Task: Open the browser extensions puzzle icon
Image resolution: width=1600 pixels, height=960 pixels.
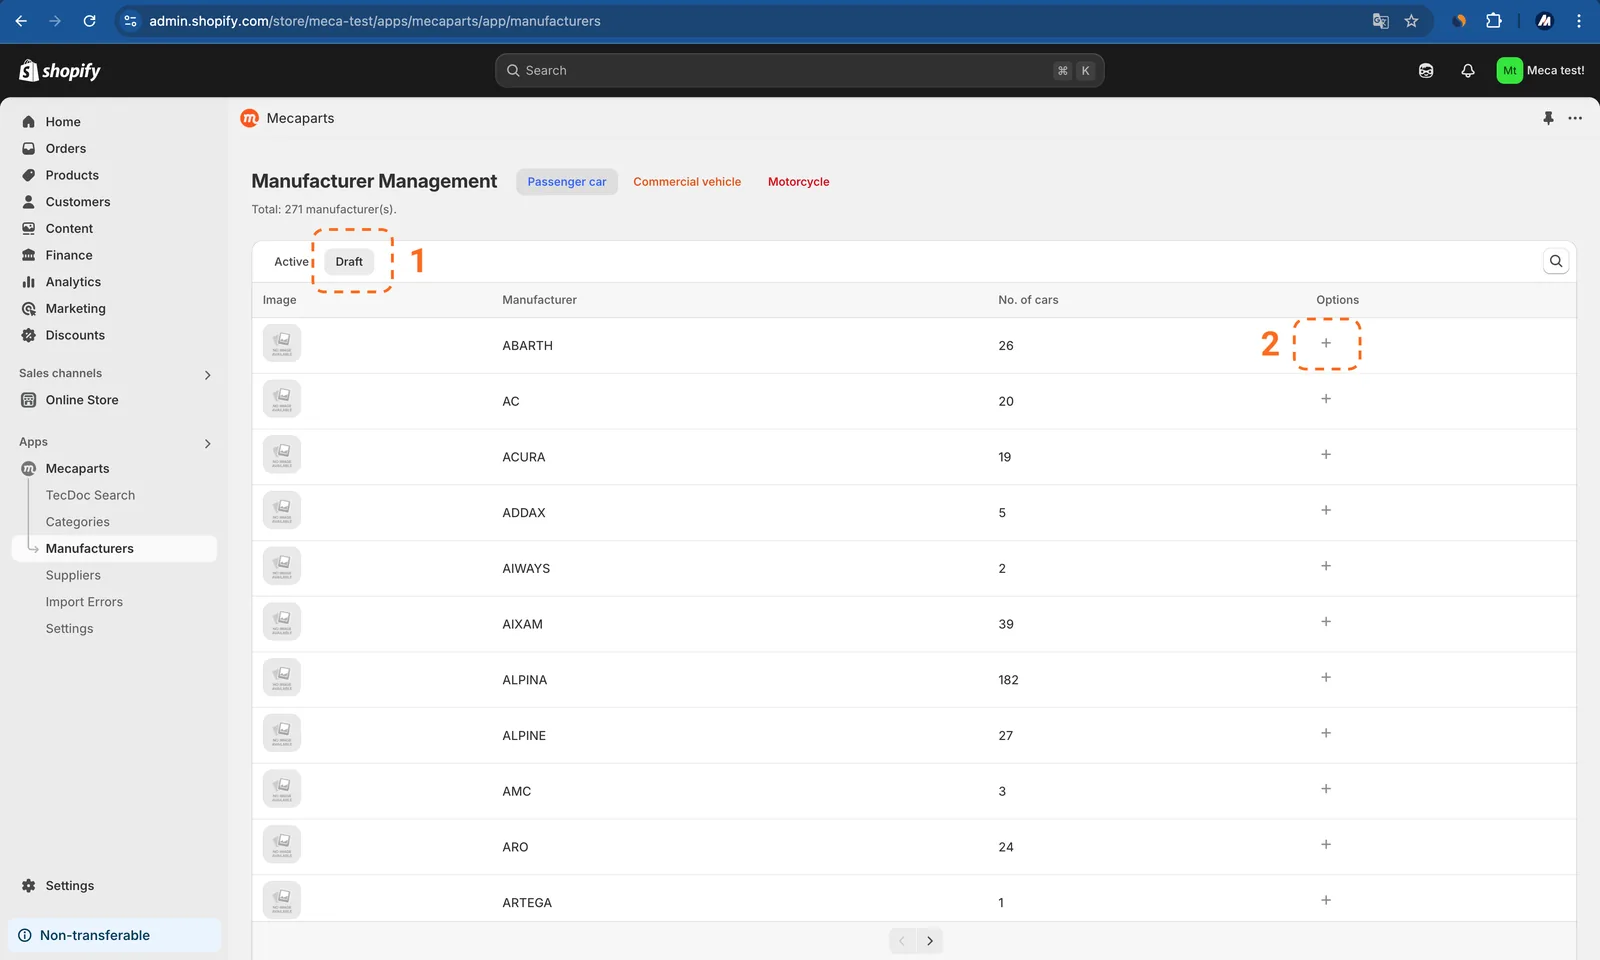Action: pos(1494,21)
